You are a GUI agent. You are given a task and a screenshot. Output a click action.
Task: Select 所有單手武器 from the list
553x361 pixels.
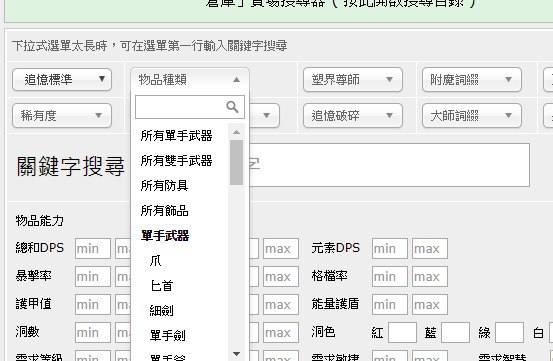pos(176,136)
